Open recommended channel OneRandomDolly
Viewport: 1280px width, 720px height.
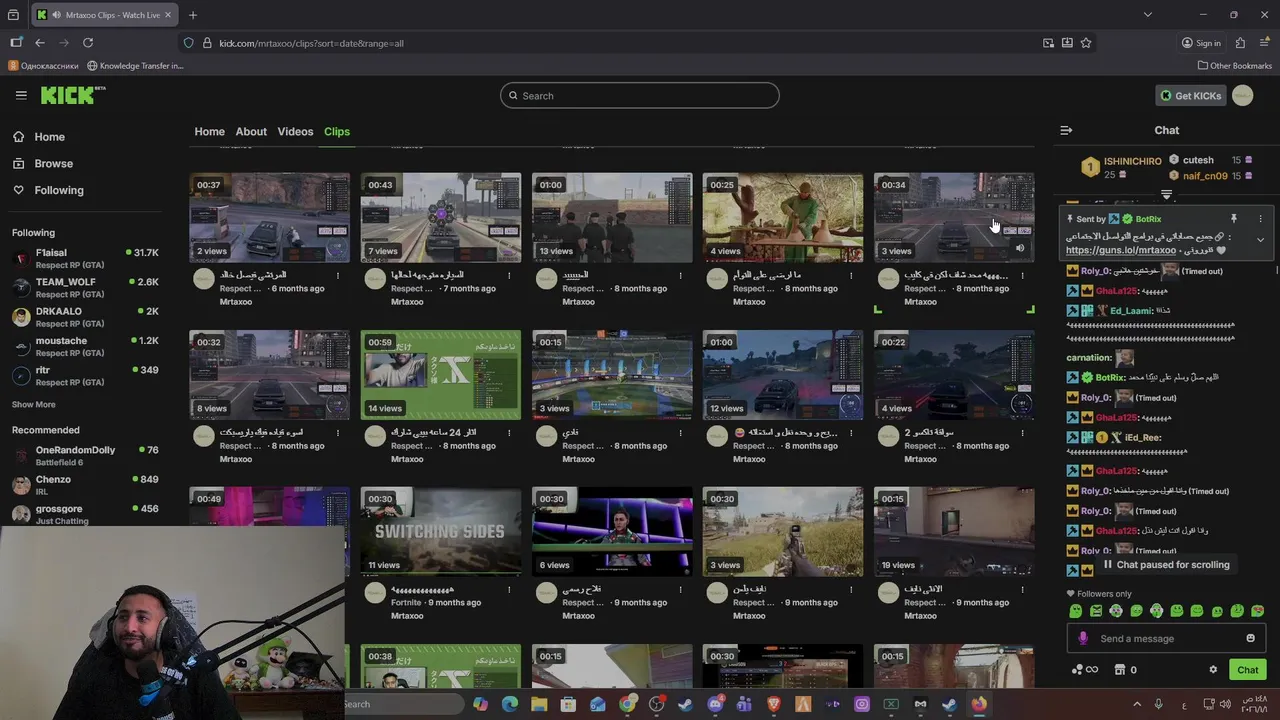85,455
